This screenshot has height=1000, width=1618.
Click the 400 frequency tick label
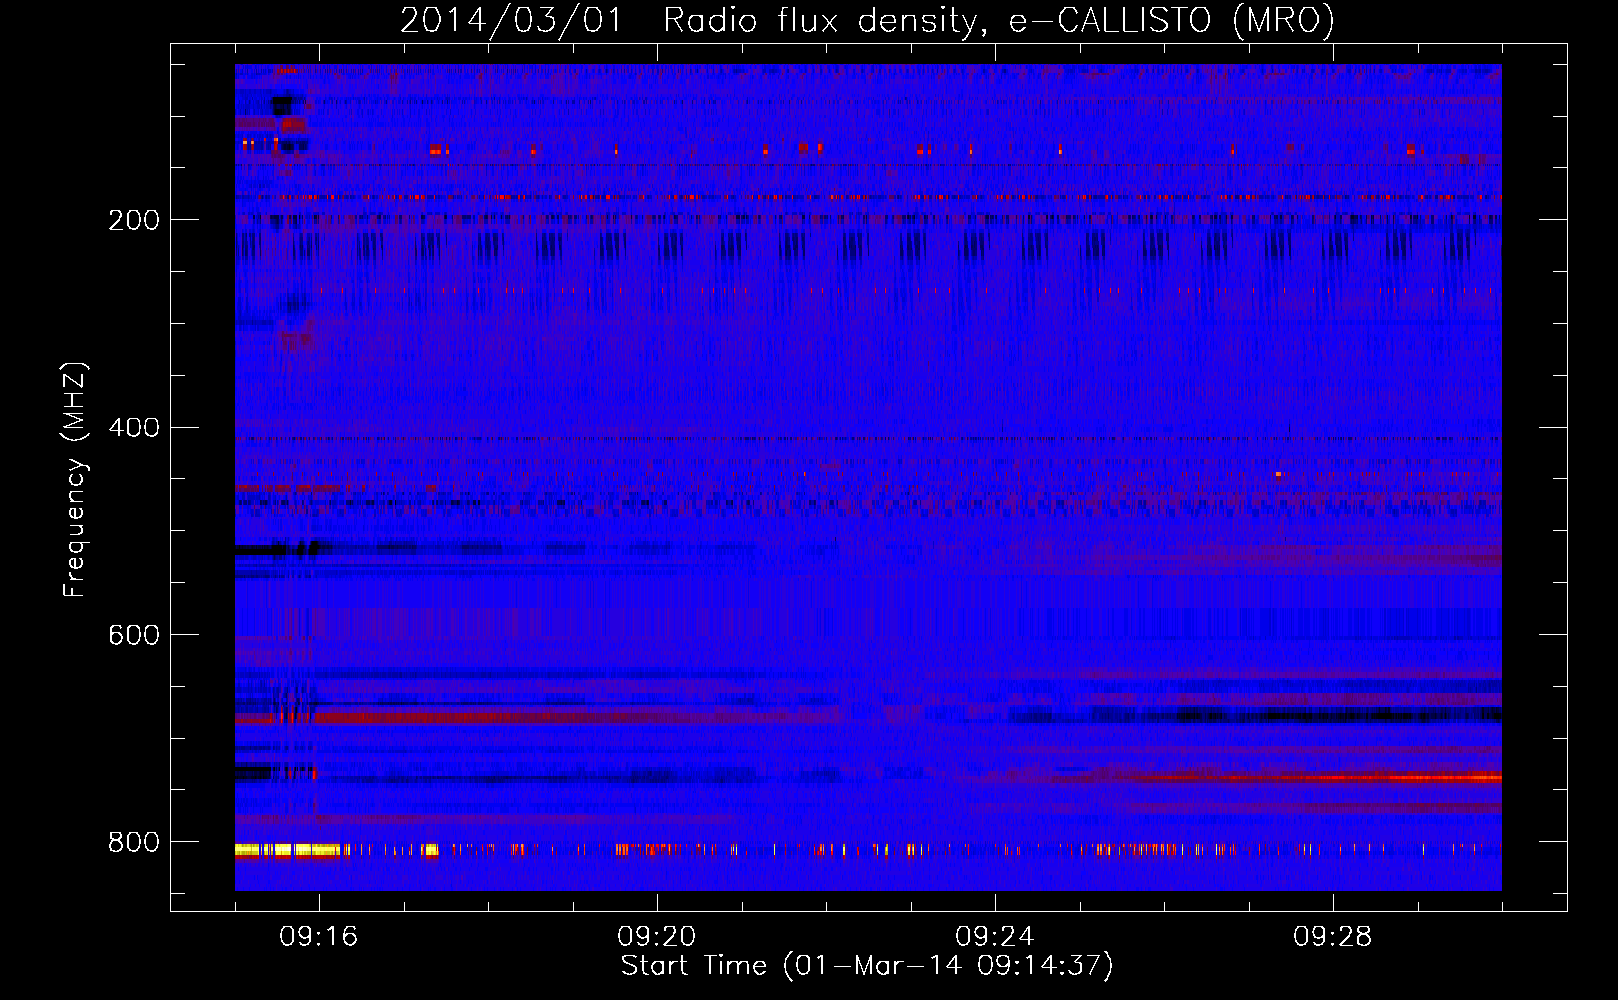[134, 428]
